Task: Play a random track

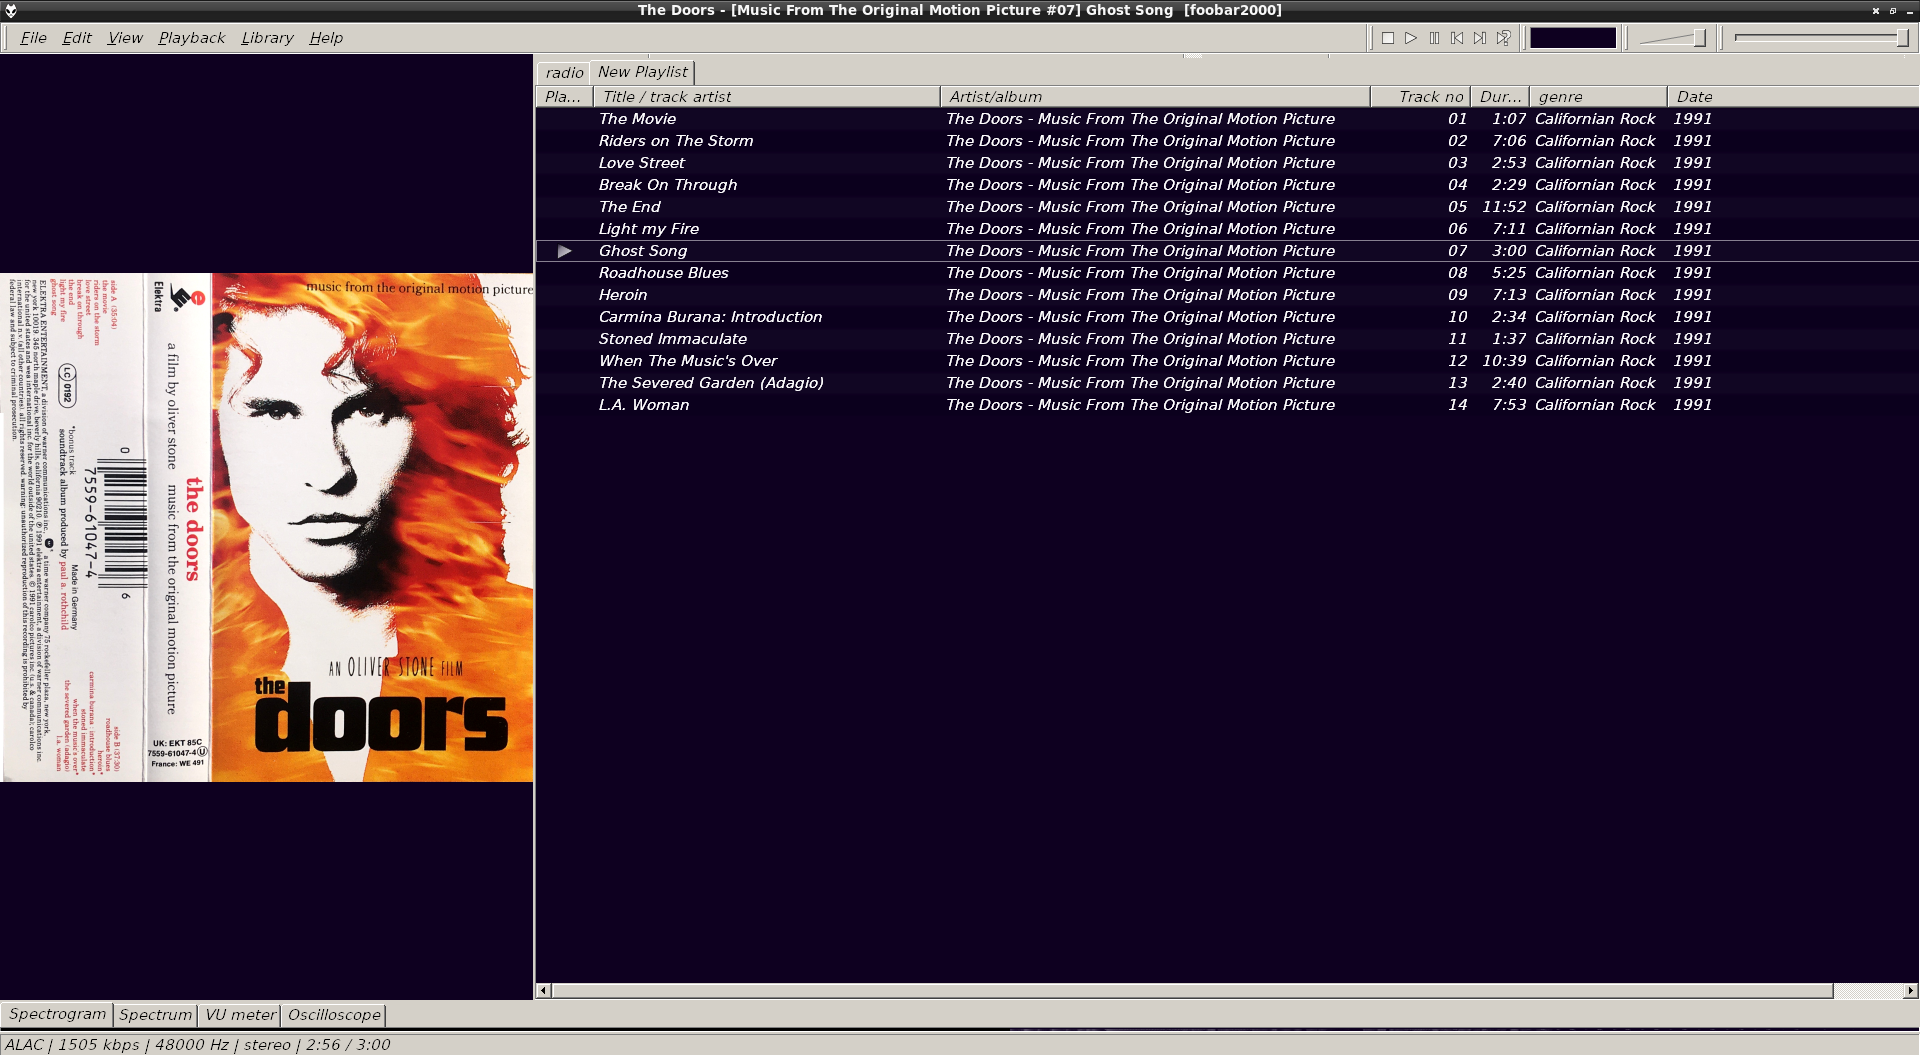Action: tap(1503, 38)
